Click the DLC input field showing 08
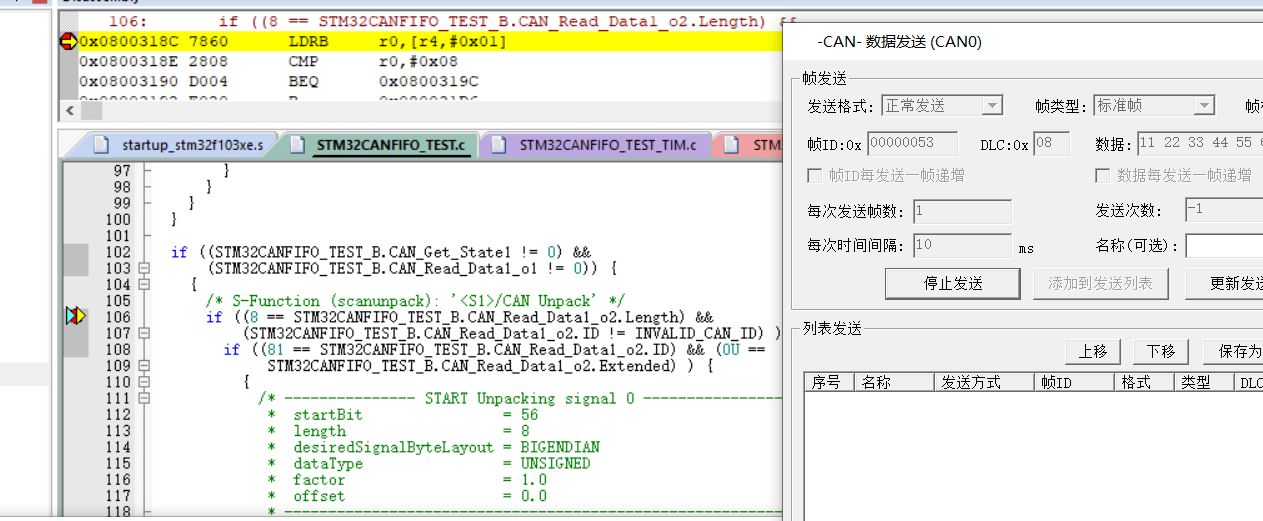1263x521 pixels. point(1051,144)
